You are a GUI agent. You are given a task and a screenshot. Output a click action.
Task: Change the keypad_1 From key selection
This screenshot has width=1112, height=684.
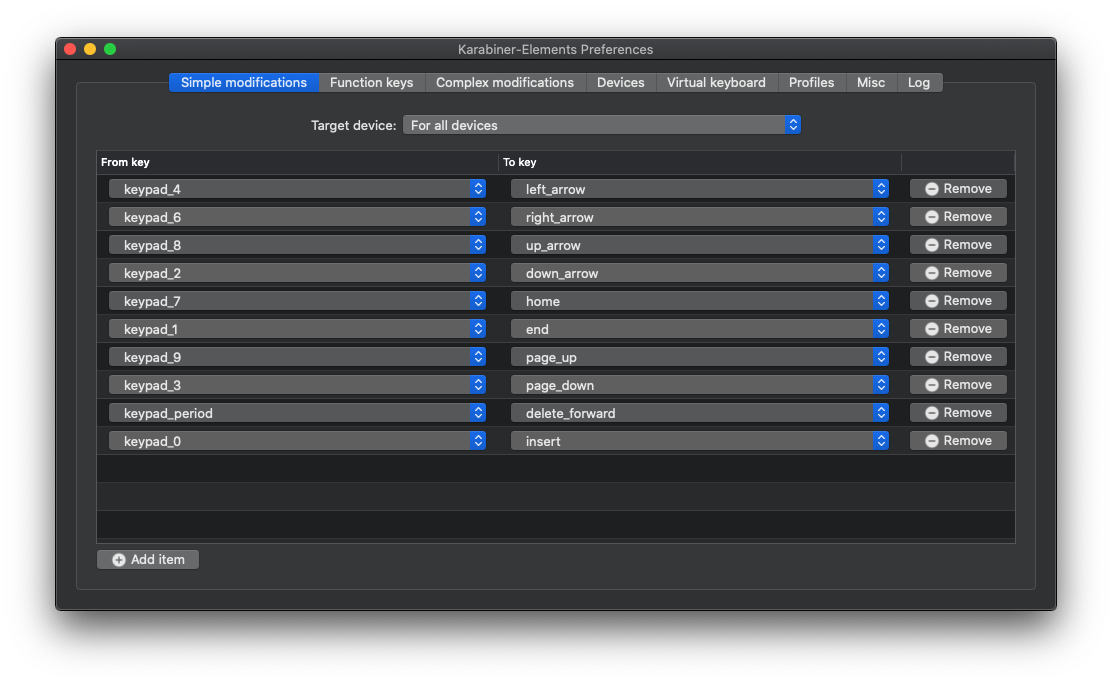tap(297, 329)
